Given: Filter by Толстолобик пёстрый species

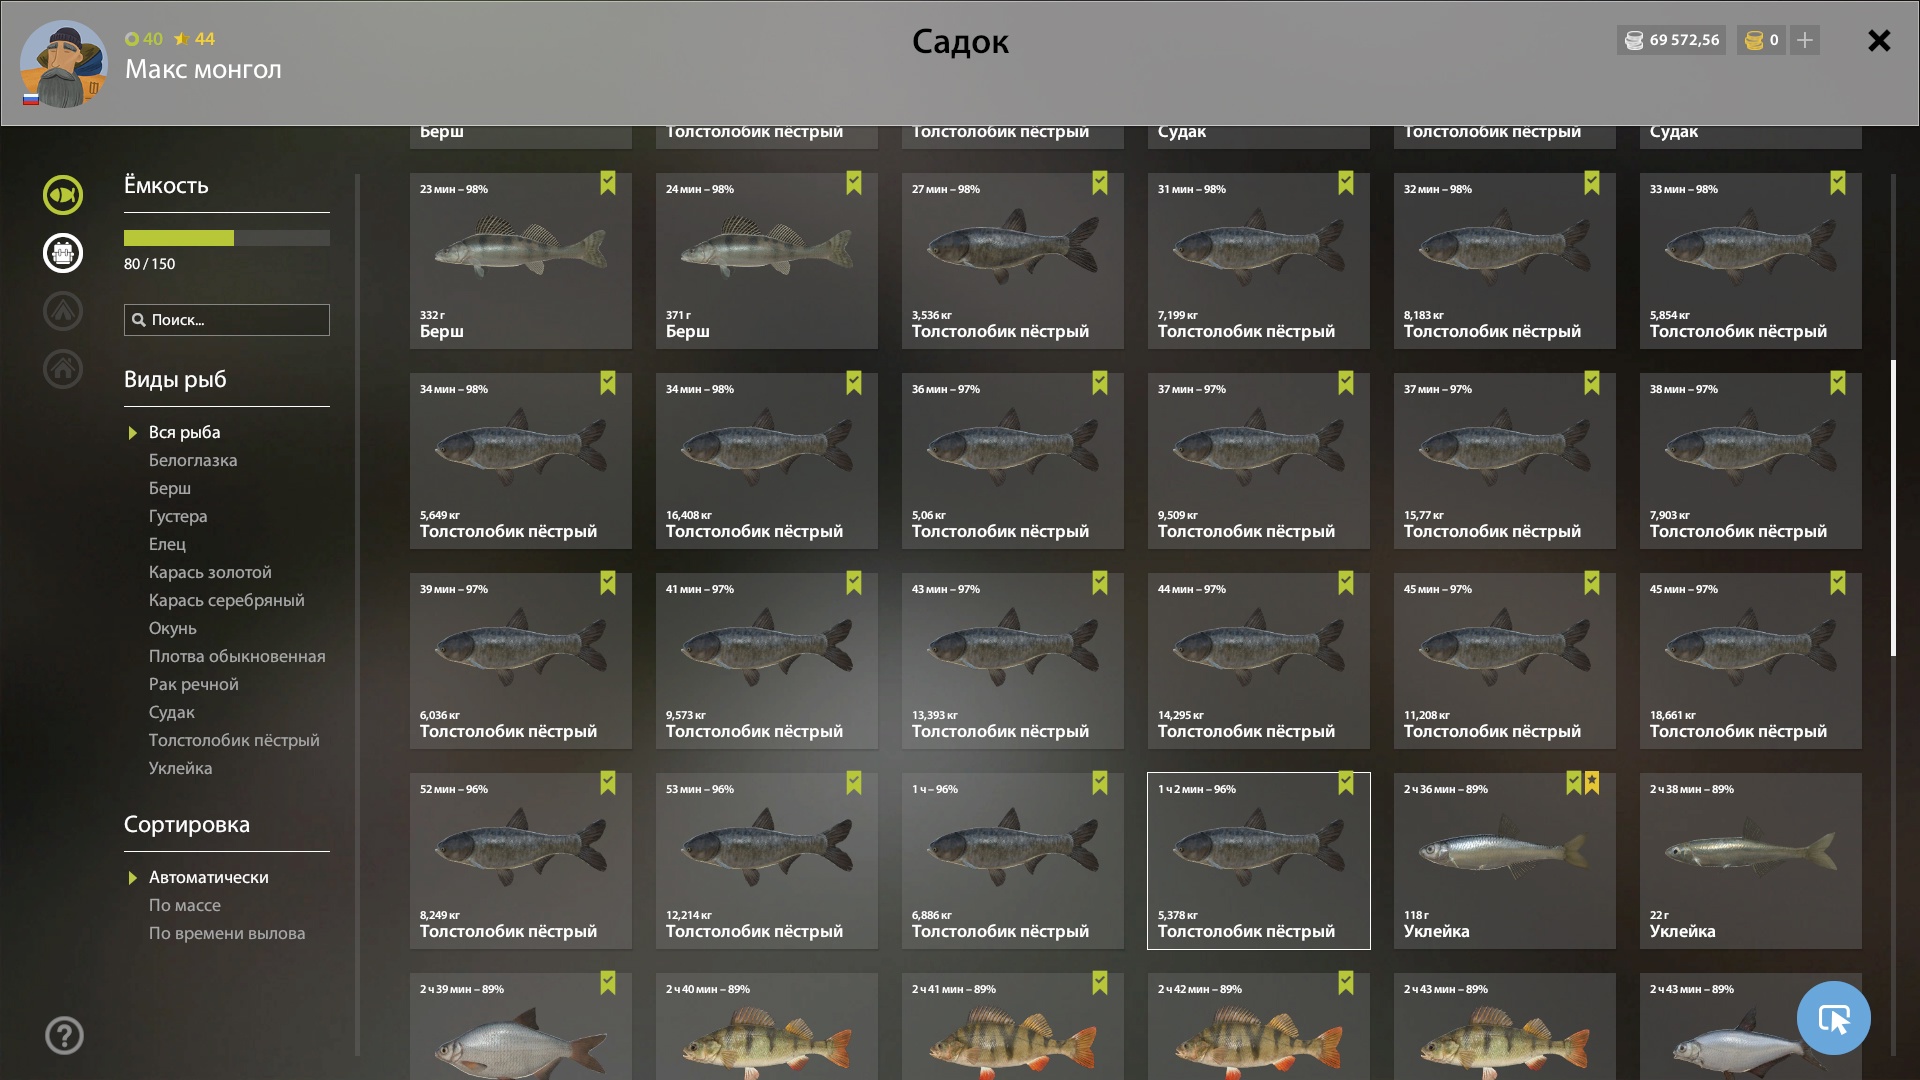Looking at the screenshot, I should (234, 740).
